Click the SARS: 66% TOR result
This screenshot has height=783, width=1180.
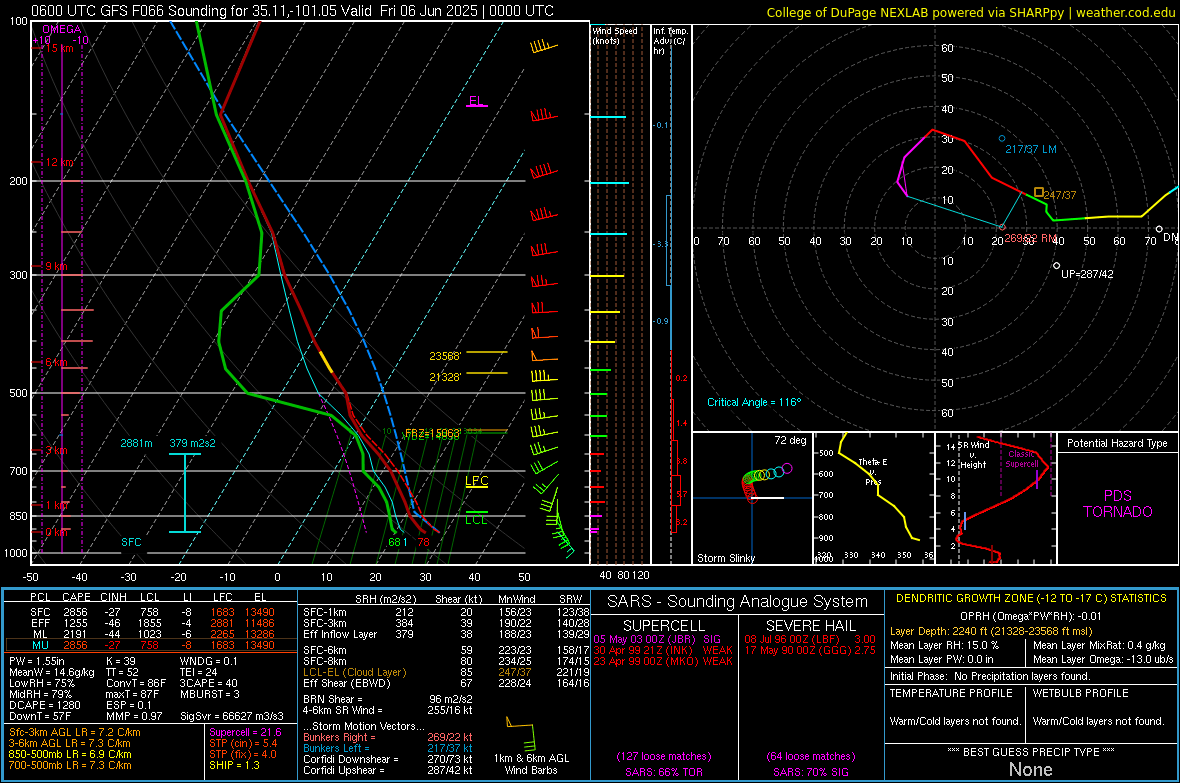coord(663,772)
